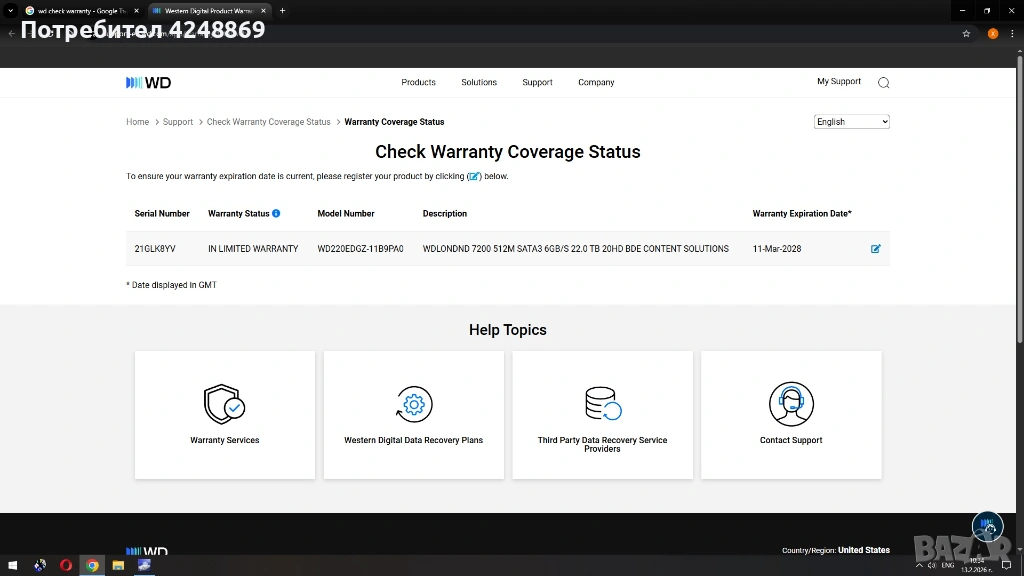Click the Data Recovery Plans gear icon
This screenshot has height=576, width=1024.
pyautogui.click(x=414, y=404)
